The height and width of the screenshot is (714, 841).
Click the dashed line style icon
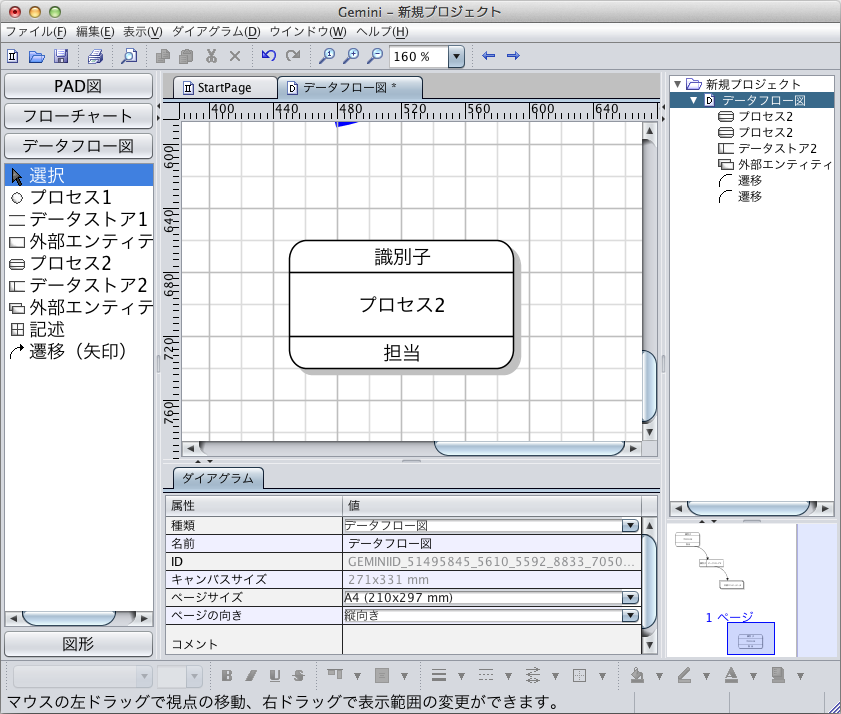coord(486,675)
